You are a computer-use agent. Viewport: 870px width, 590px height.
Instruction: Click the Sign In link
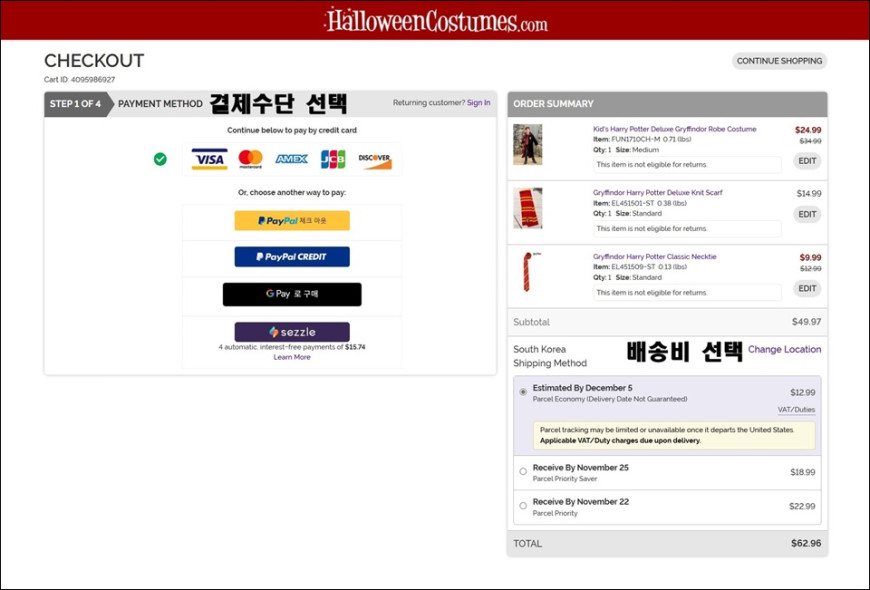pos(478,103)
